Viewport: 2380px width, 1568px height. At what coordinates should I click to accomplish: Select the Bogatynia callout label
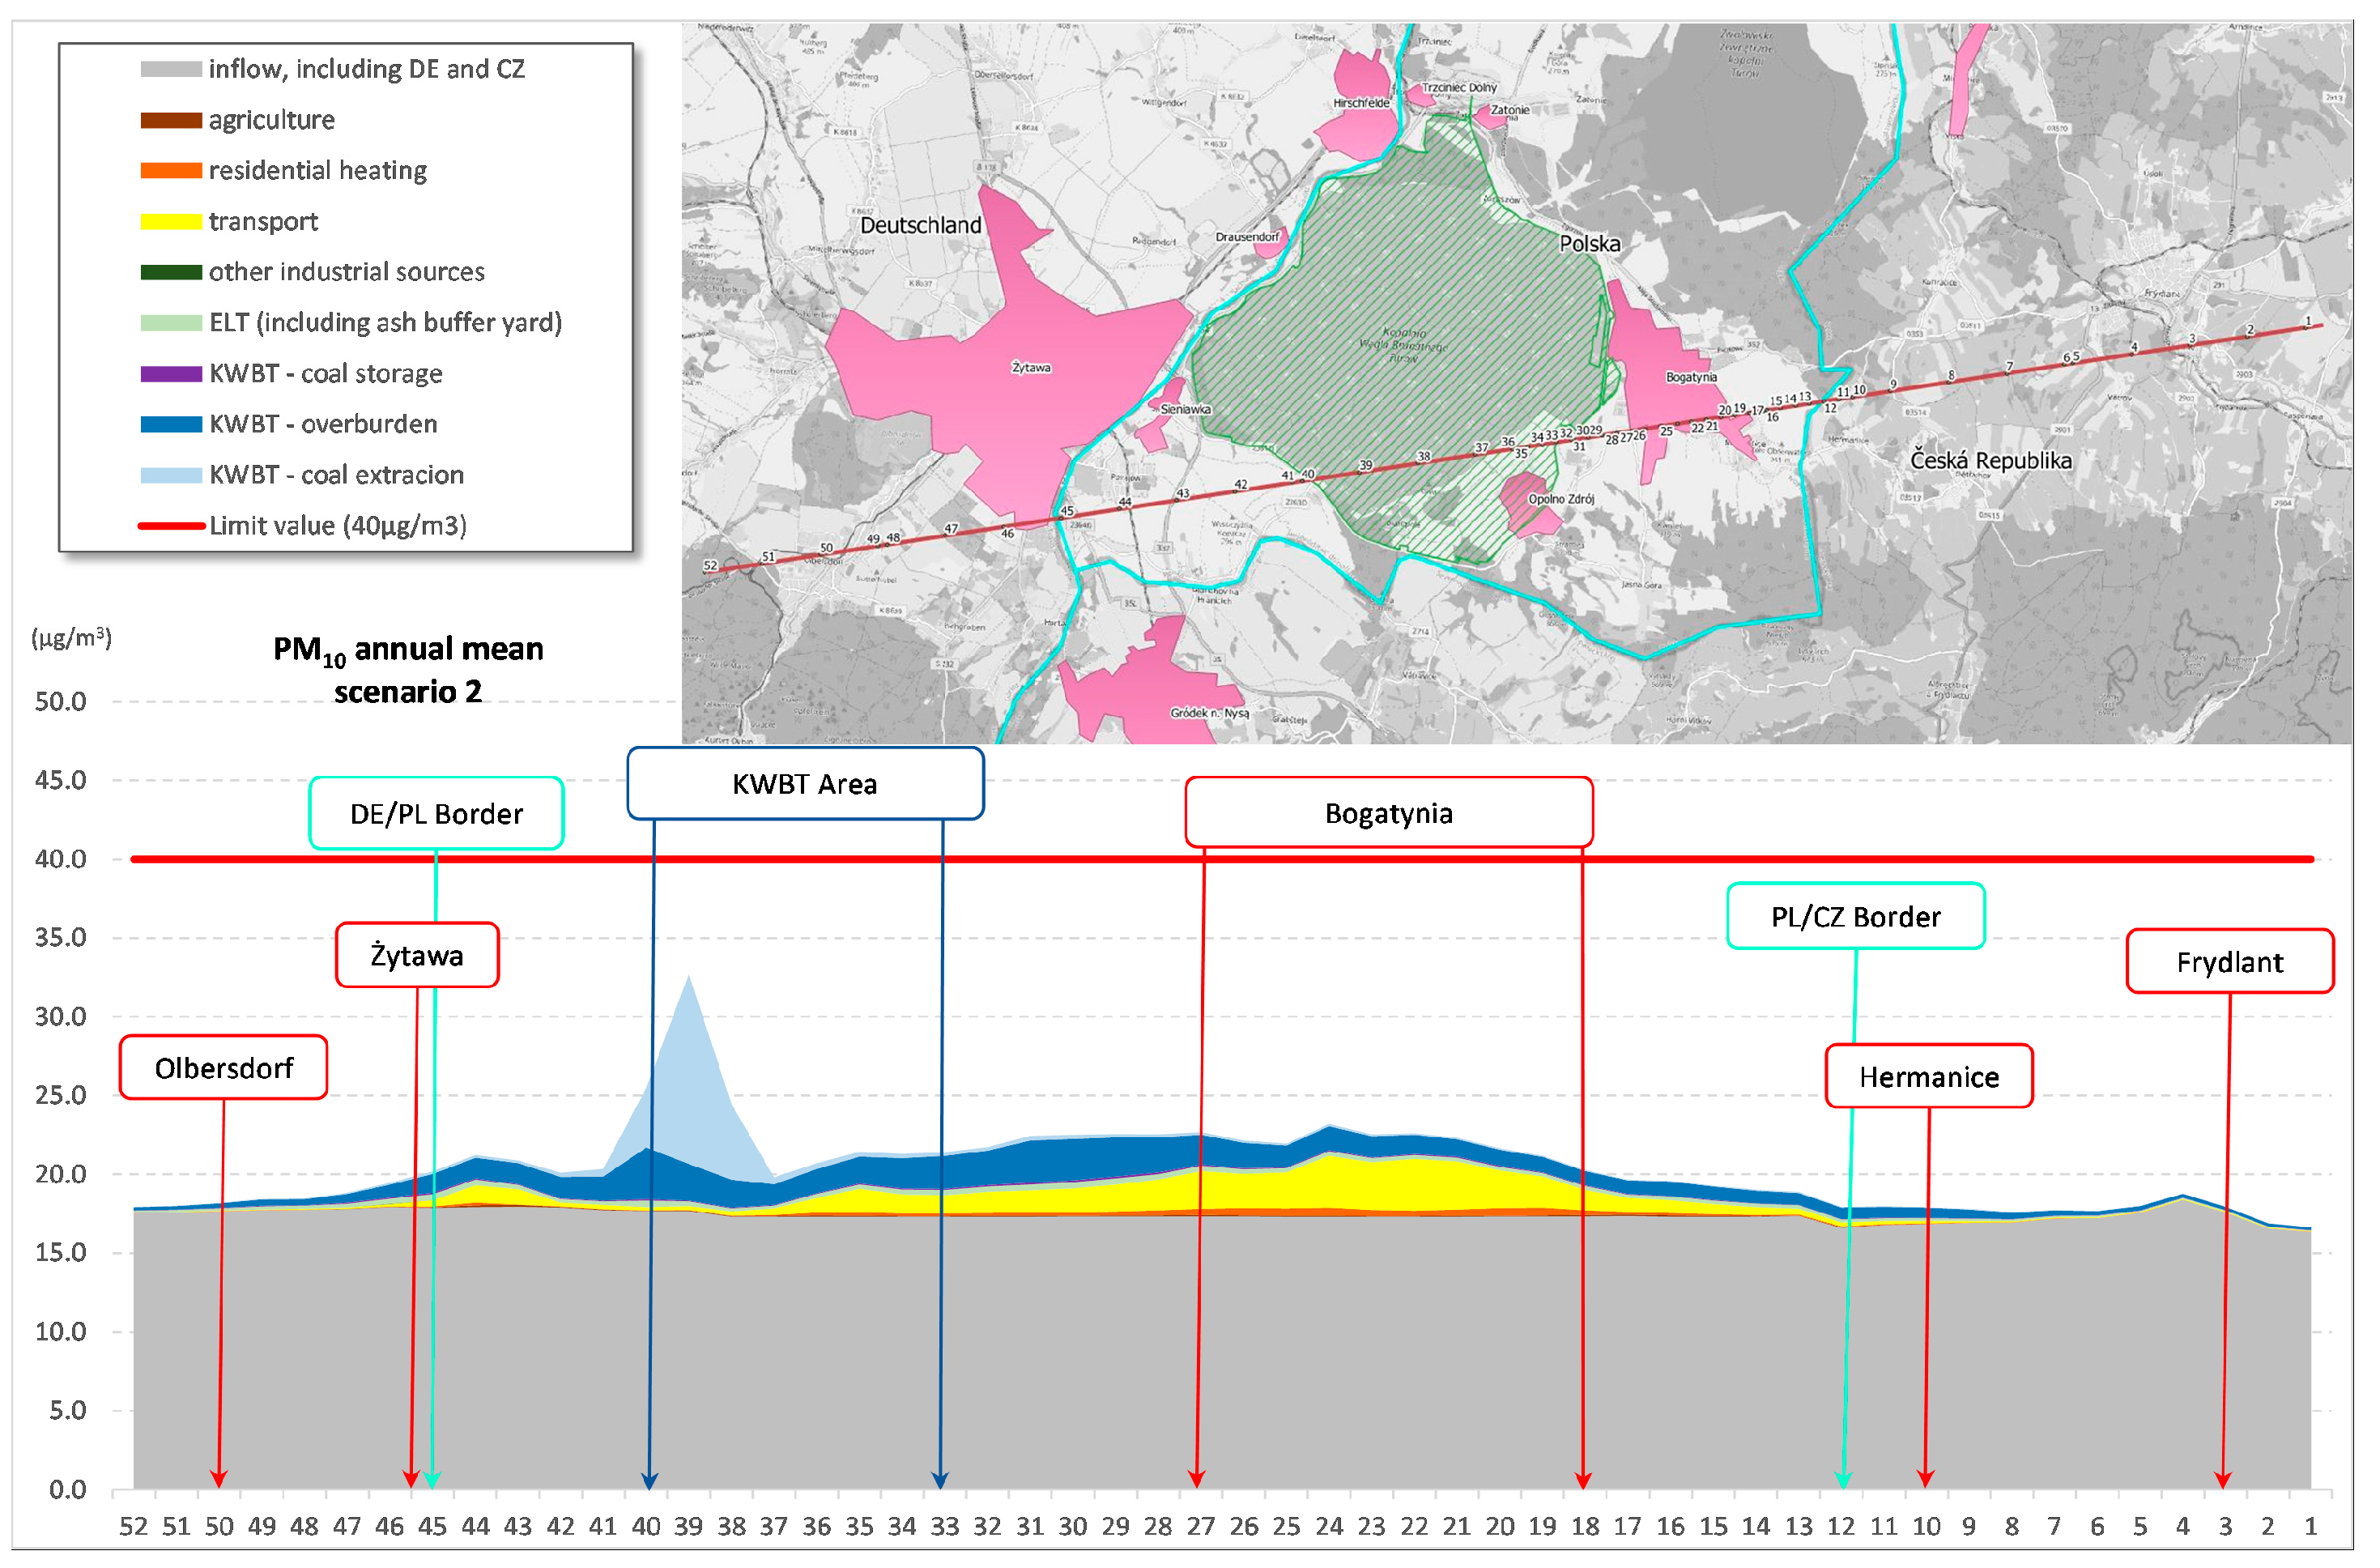1388,813
